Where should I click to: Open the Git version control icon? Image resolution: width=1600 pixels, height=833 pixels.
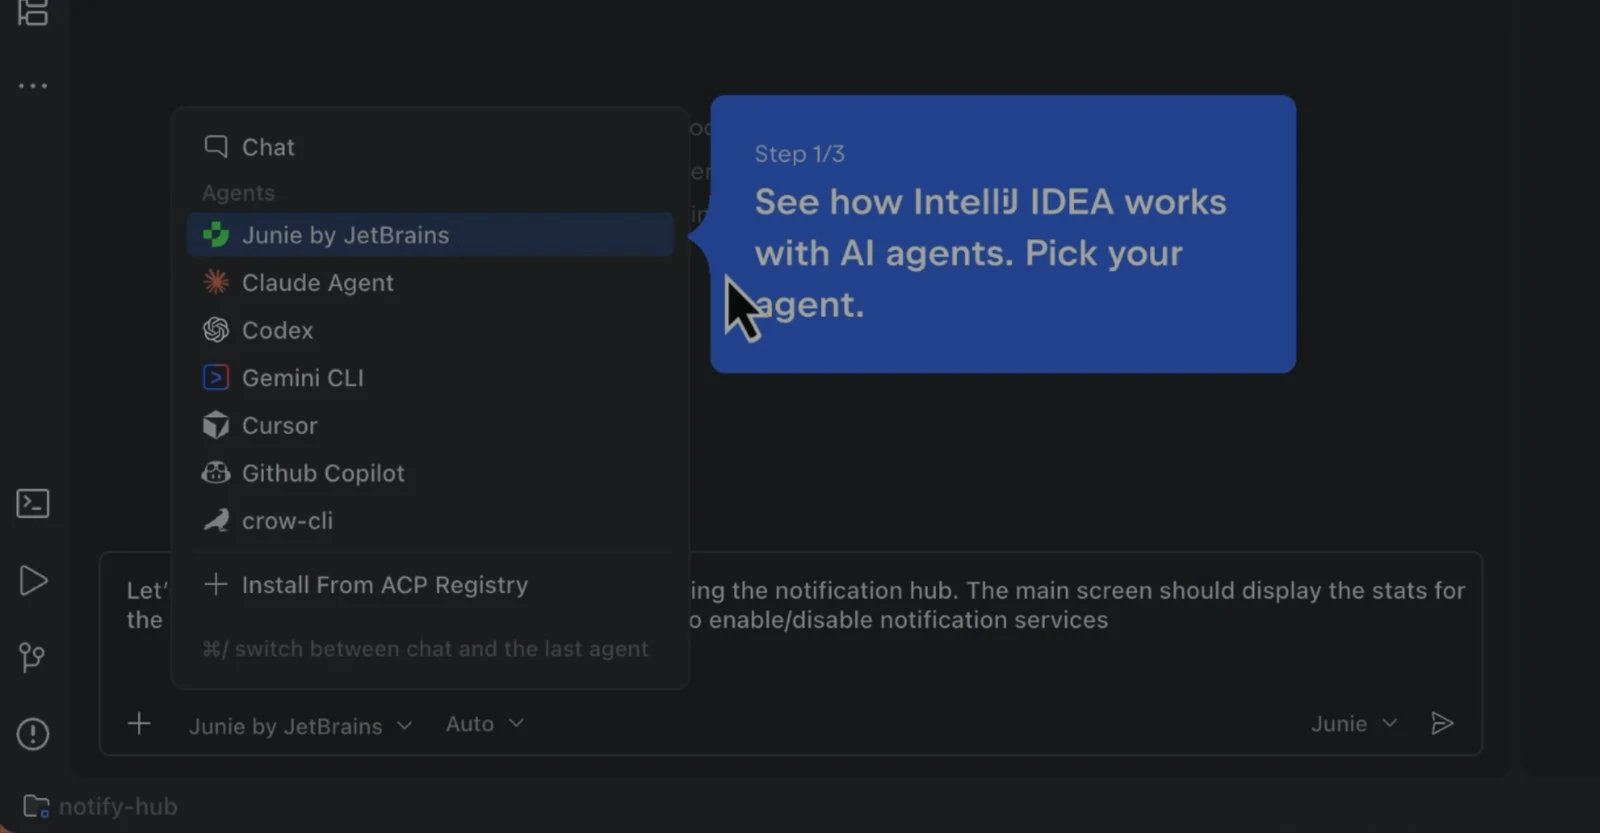(32, 657)
